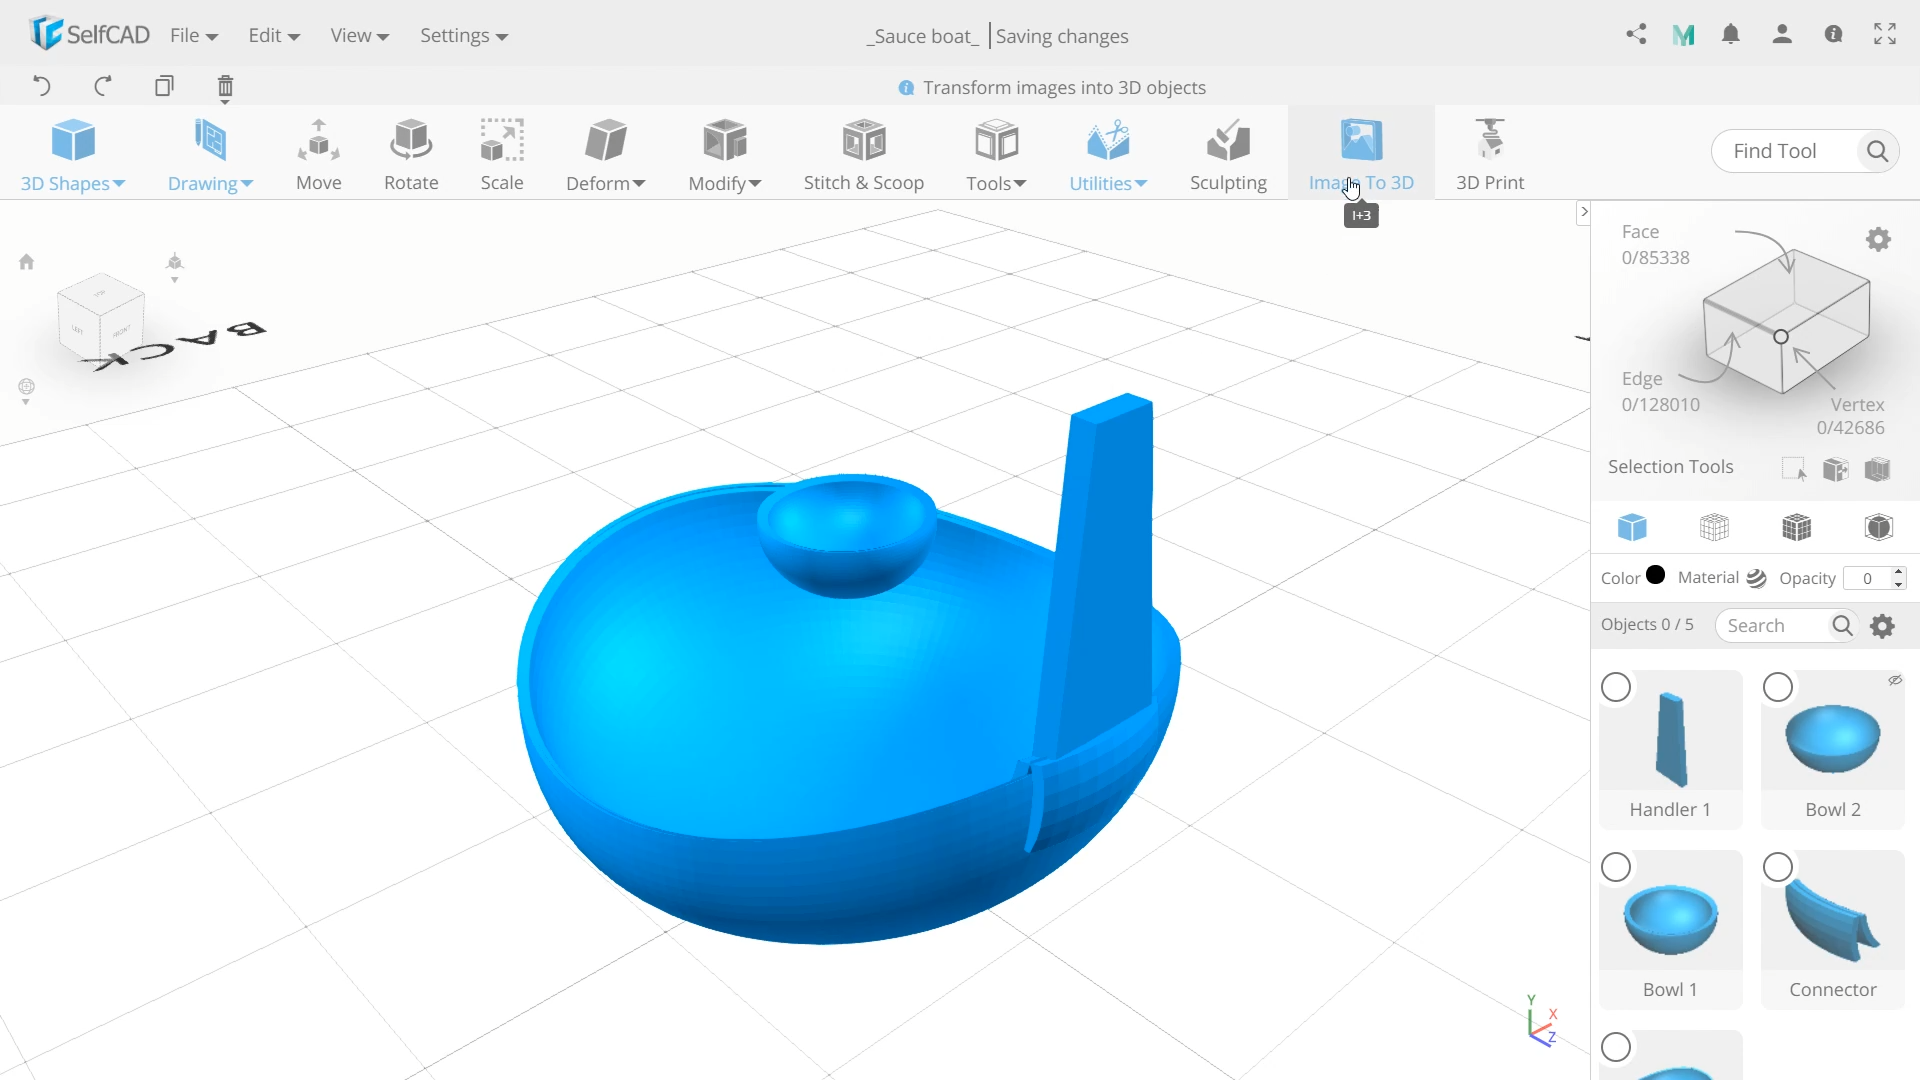Open the MyMiniFactory M icon
1920x1080 pixels.
pyautogui.click(x=1683, y=35)
